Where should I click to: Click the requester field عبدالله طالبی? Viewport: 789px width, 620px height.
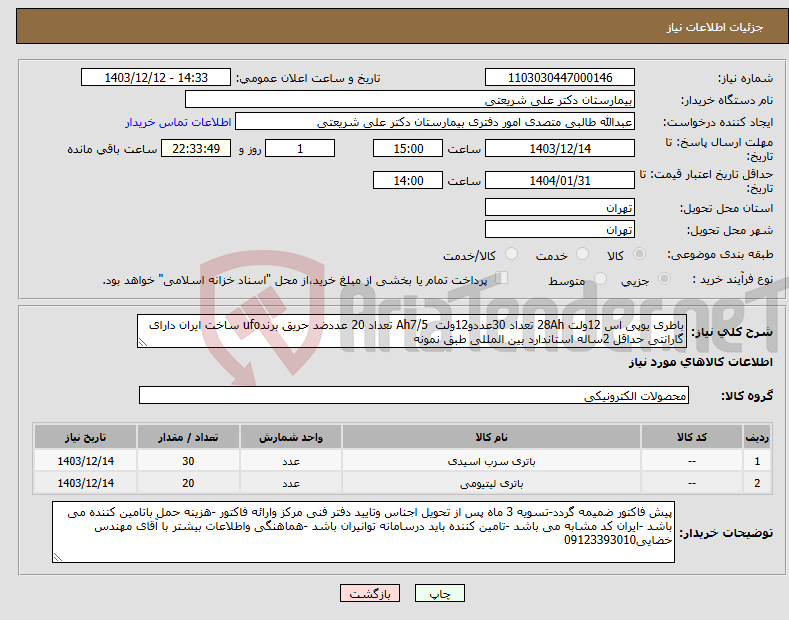click(x=435, y=122)
